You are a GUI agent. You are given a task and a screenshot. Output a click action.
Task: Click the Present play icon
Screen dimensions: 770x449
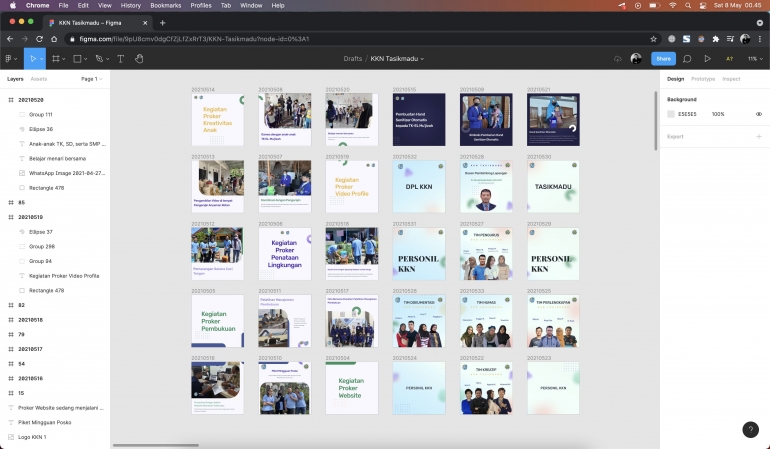click(707, 58)
